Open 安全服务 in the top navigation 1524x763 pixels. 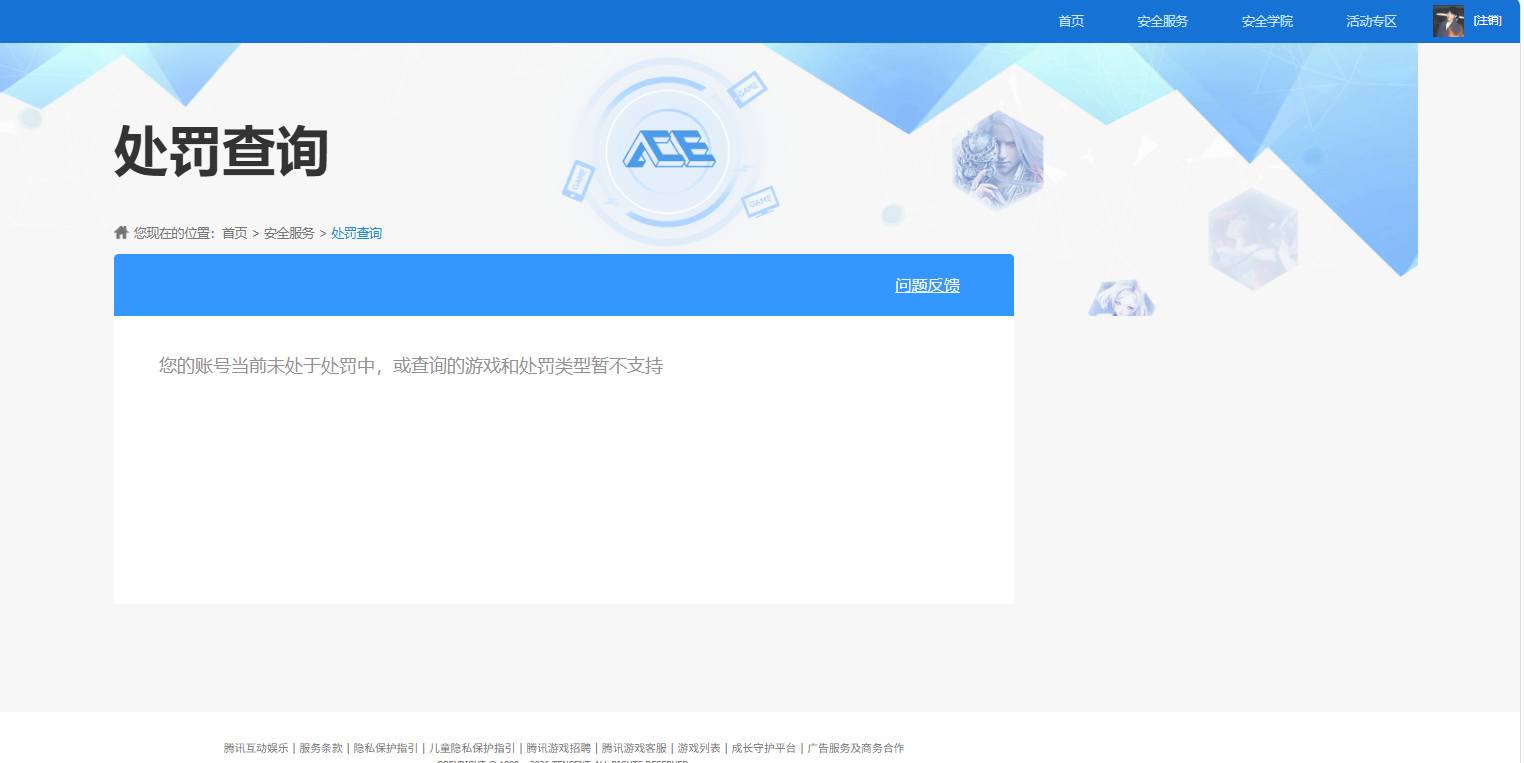[1162, 21]
